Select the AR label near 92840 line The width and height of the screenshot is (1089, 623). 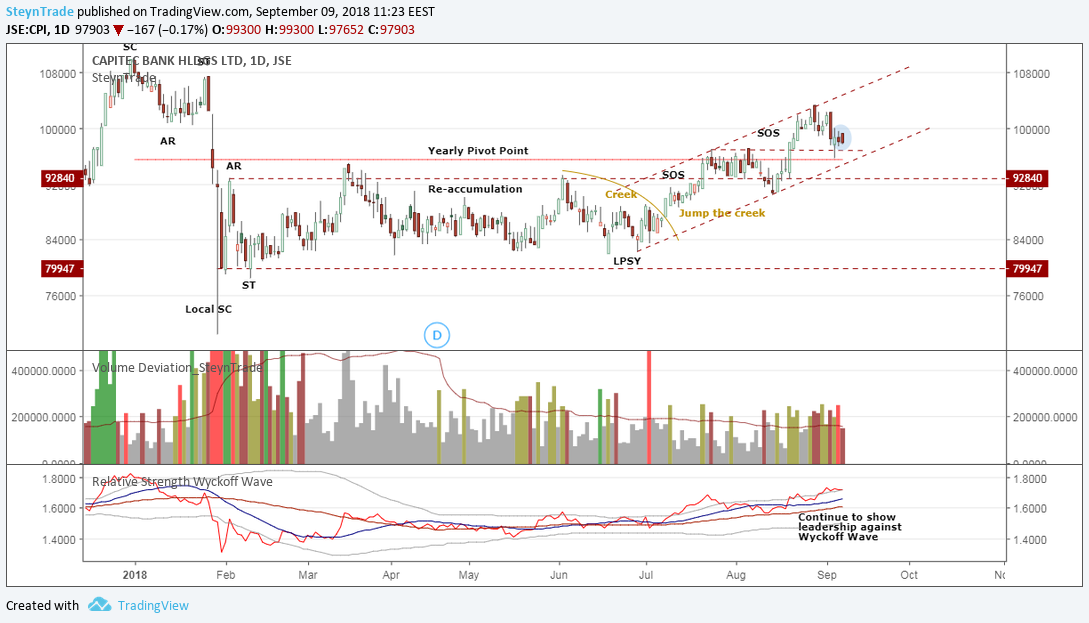click(x=233, y=166)
